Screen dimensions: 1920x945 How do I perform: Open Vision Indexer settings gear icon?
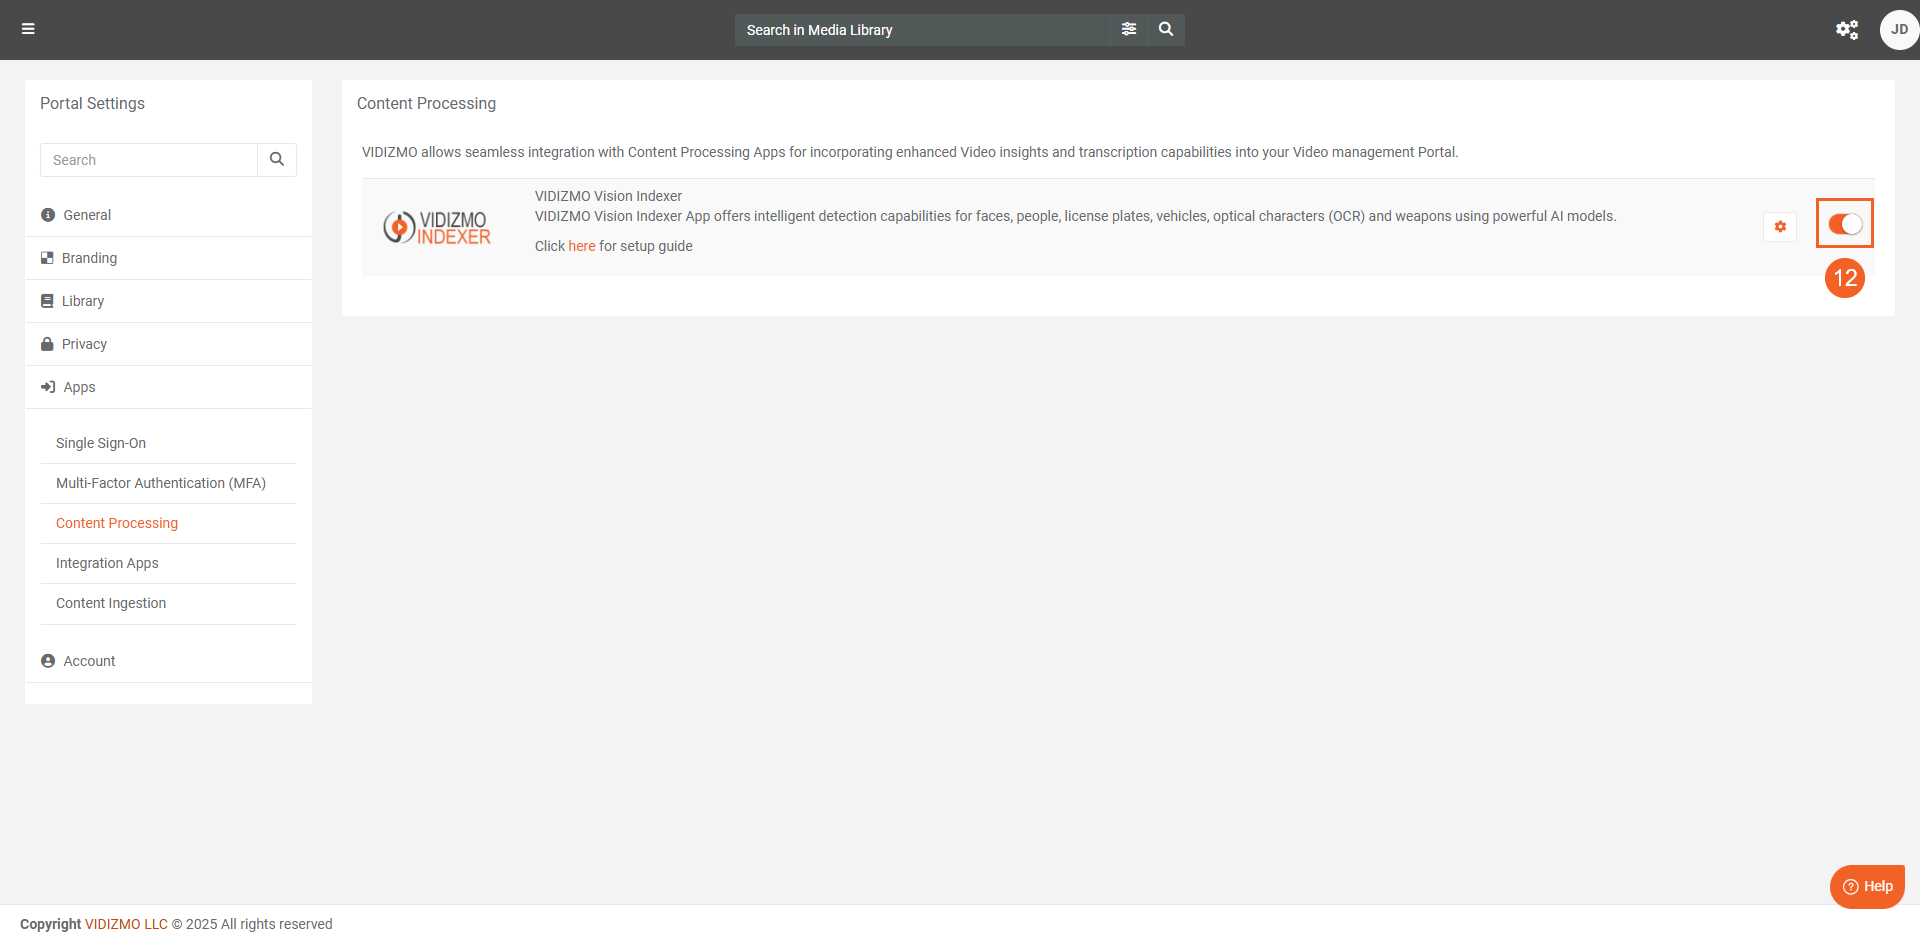tap(1780, 227)
